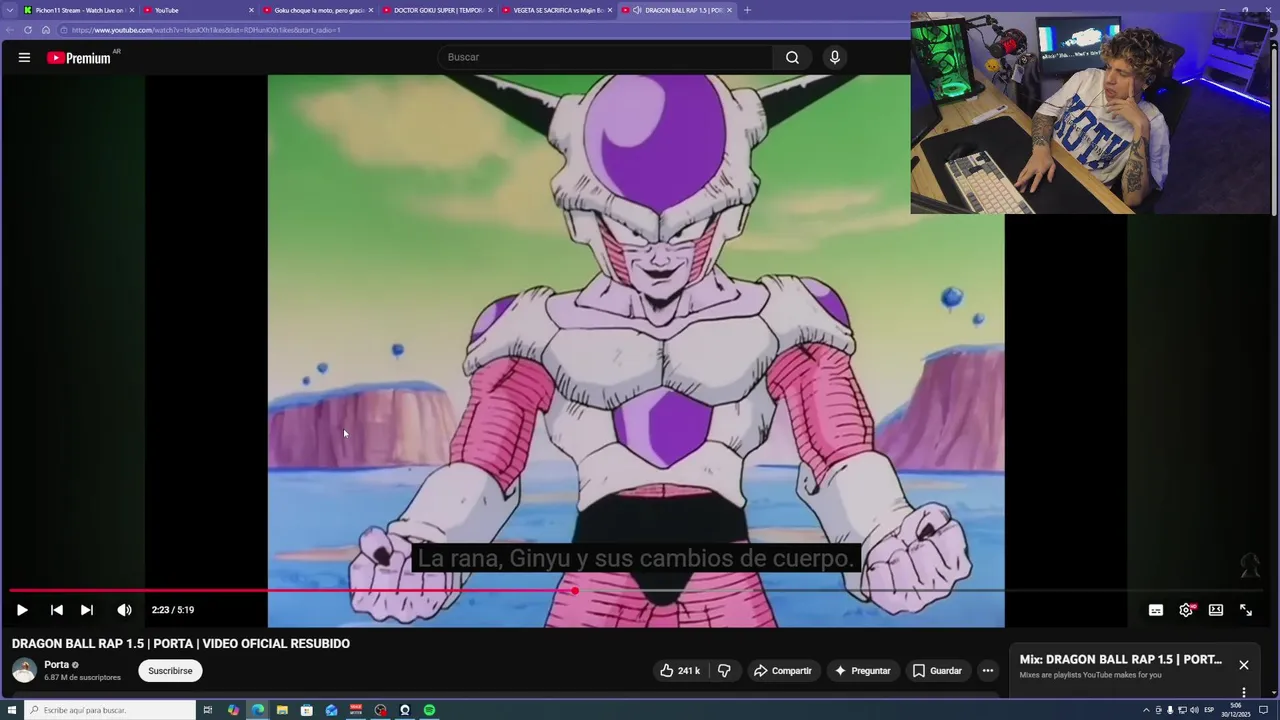Close the VEGETA SE SACRIFICA tab
This screenshot has height=720, width=1280.
coord(610,10)
